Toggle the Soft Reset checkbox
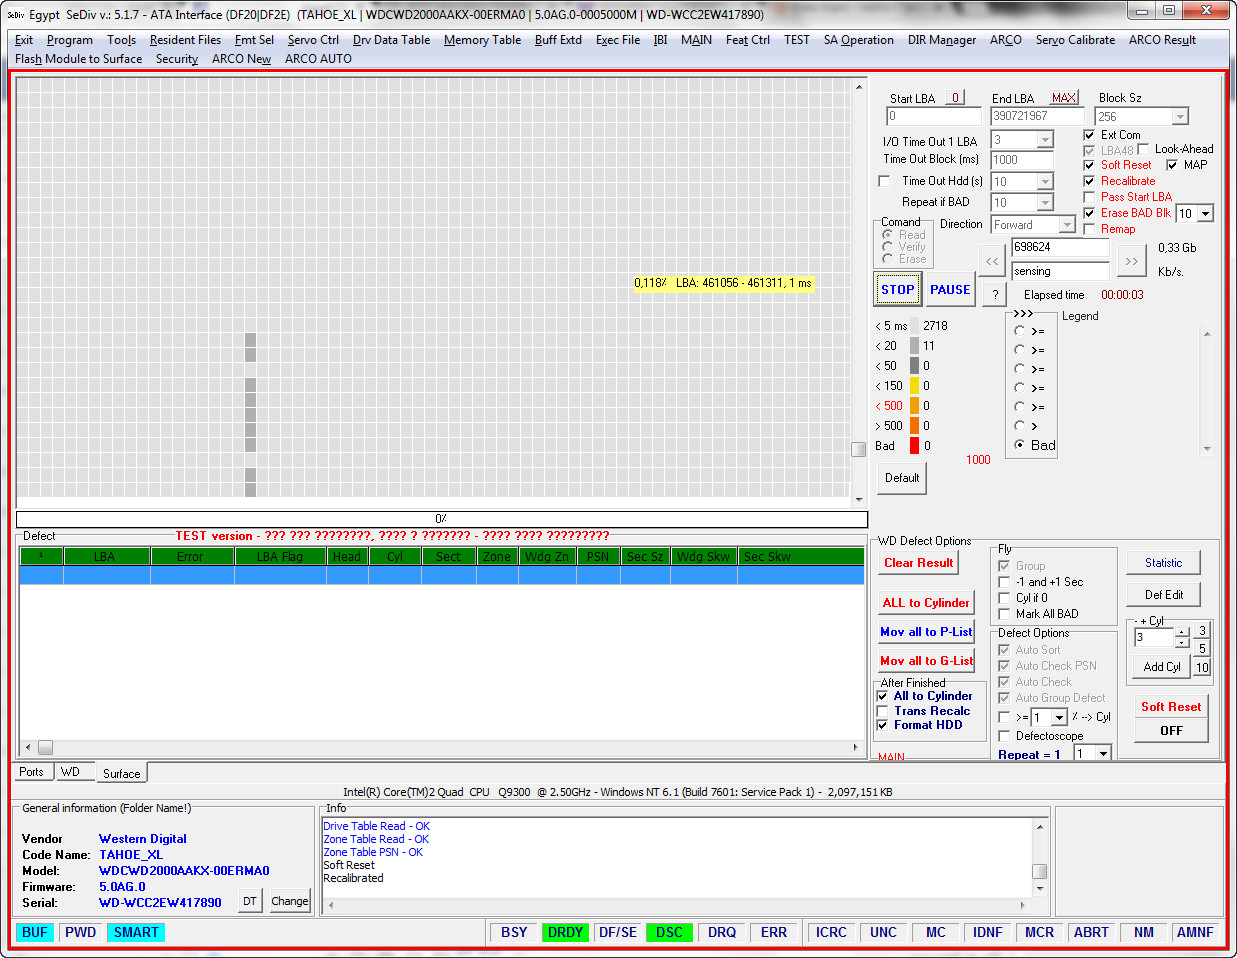Image resolution: width=1237 pixels, height=958 pixels. 1089,165
